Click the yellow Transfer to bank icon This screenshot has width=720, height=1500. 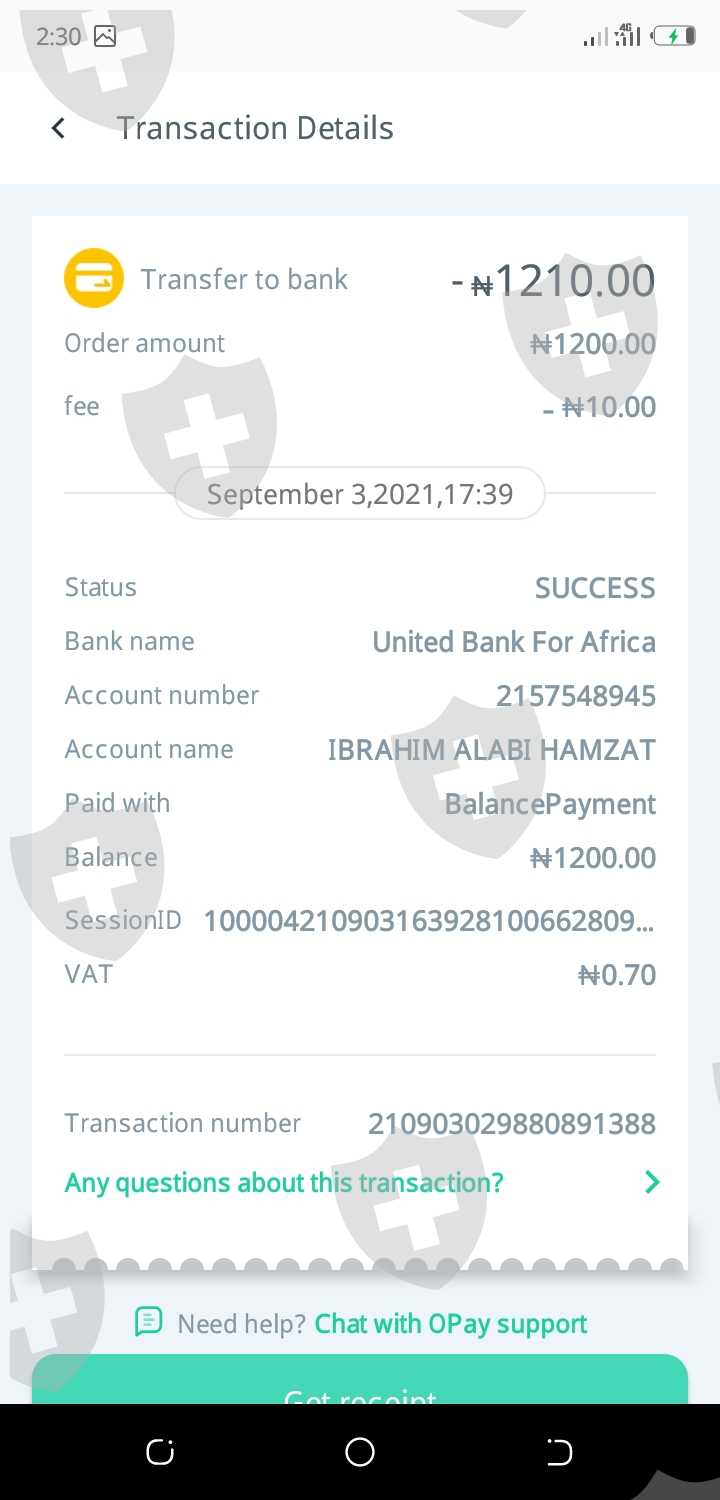pos(94,278)
